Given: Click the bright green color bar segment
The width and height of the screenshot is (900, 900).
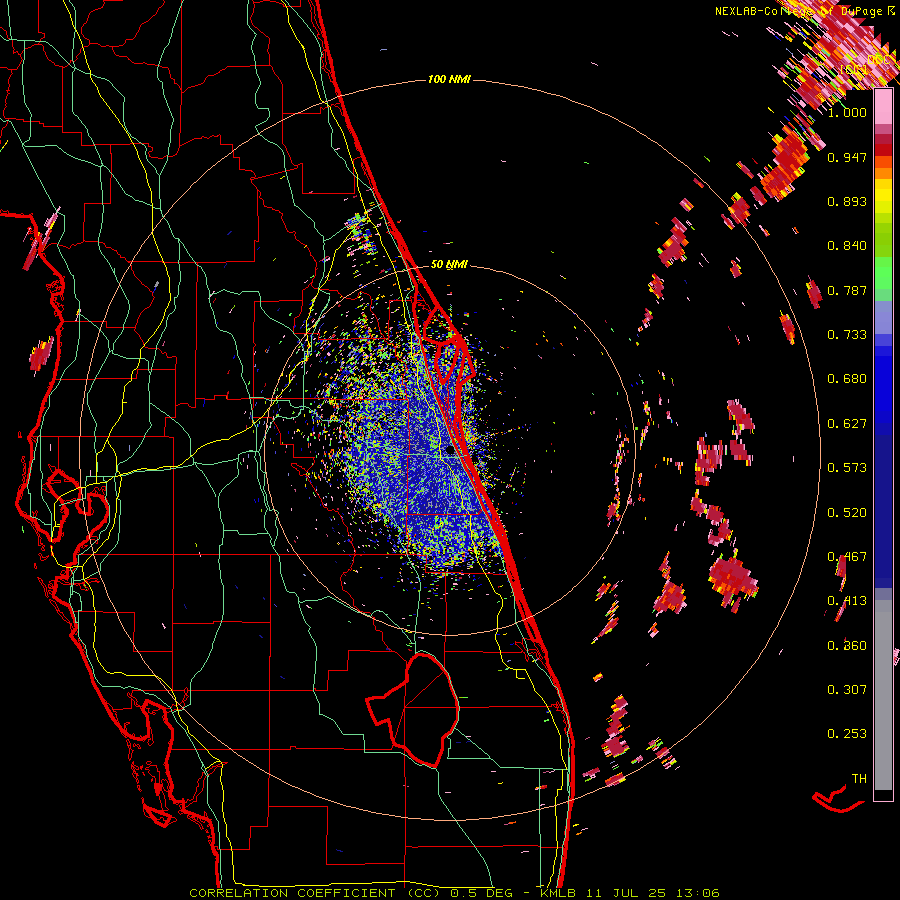Looking at the screenshot, I should [883, 273].
